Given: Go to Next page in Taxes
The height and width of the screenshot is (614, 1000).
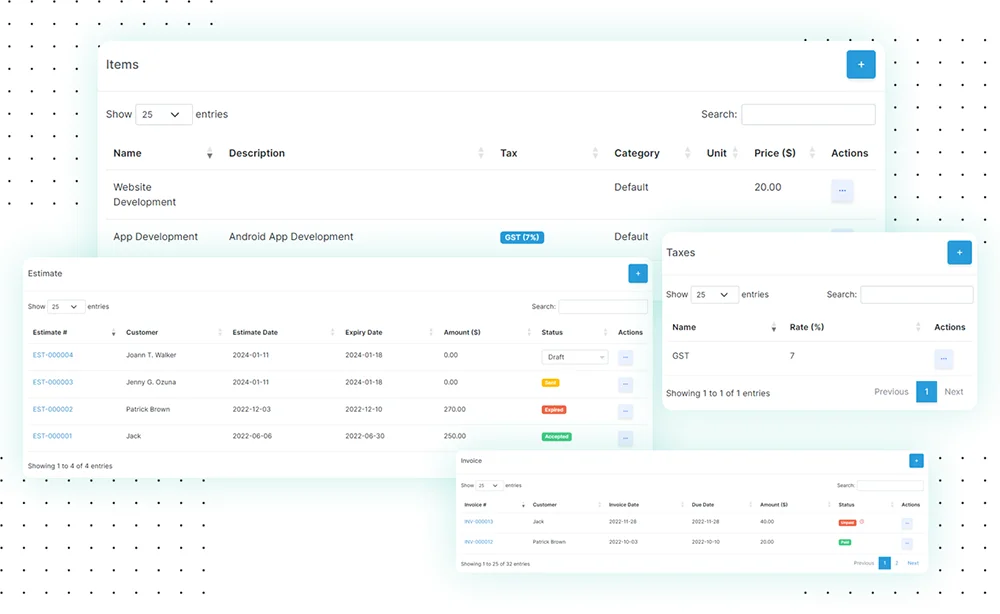Looking at the screenshot, I should point(954,392).
